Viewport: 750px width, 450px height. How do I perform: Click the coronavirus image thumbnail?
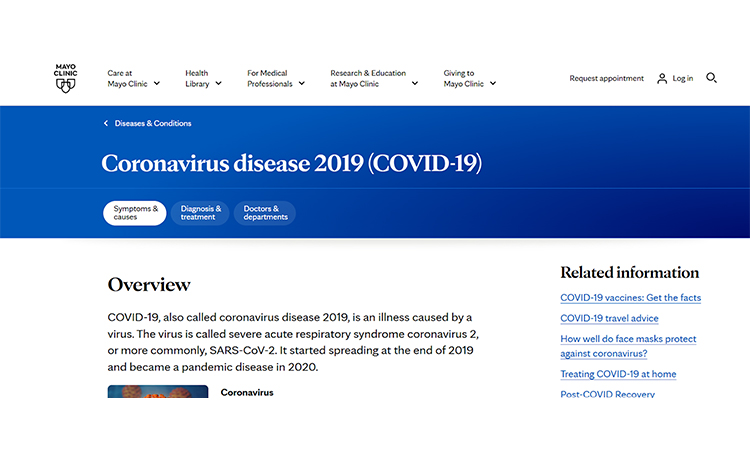(158, 392)
